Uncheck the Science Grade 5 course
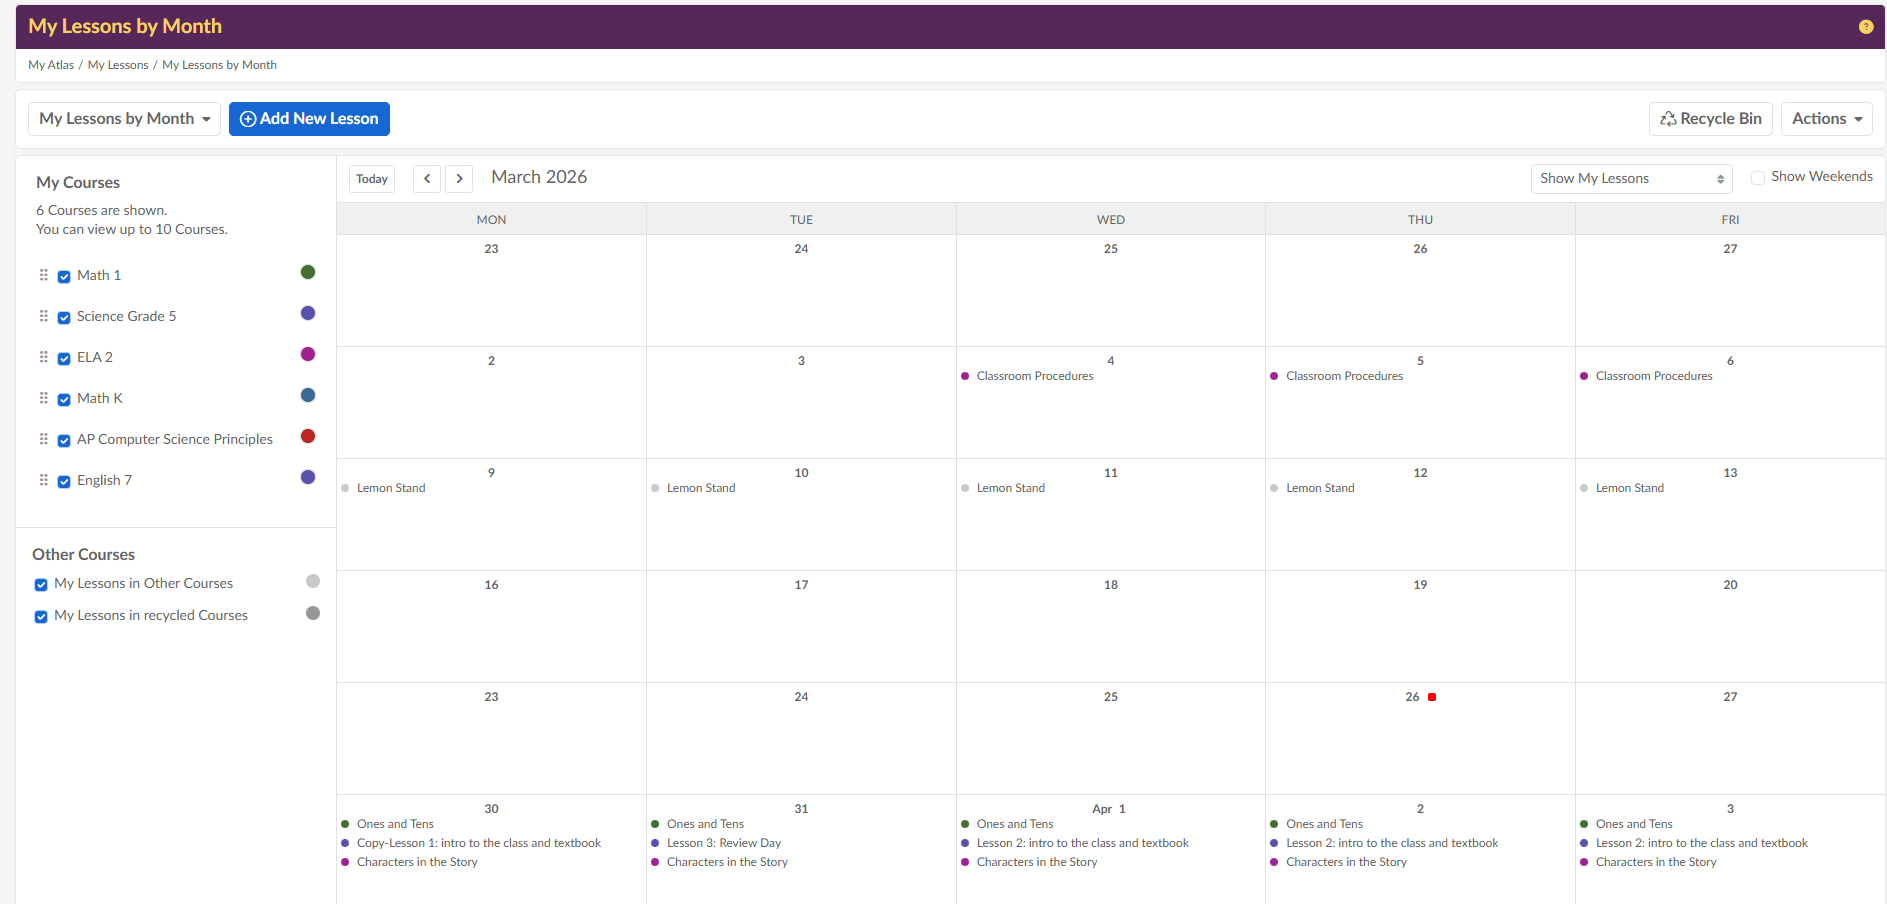The image size is (1887, 904). pyautogui.click(x=64, y=317)
